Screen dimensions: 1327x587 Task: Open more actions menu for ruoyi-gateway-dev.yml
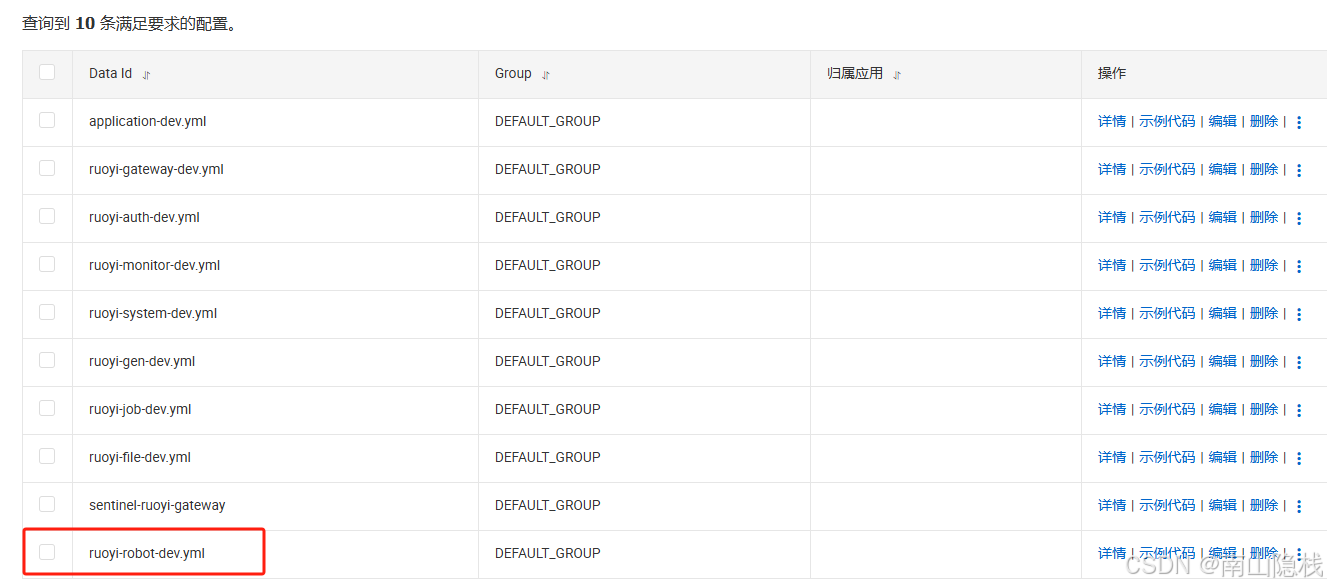pos(1299,170)
